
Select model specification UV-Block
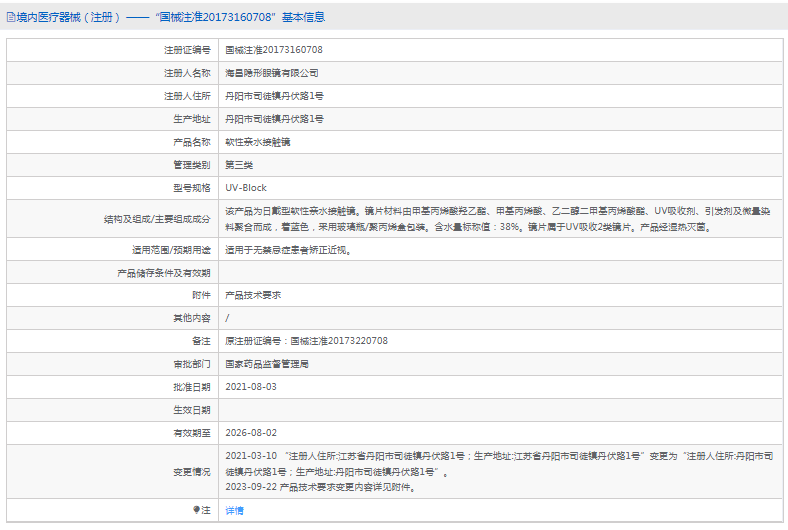tap(246, 188)
